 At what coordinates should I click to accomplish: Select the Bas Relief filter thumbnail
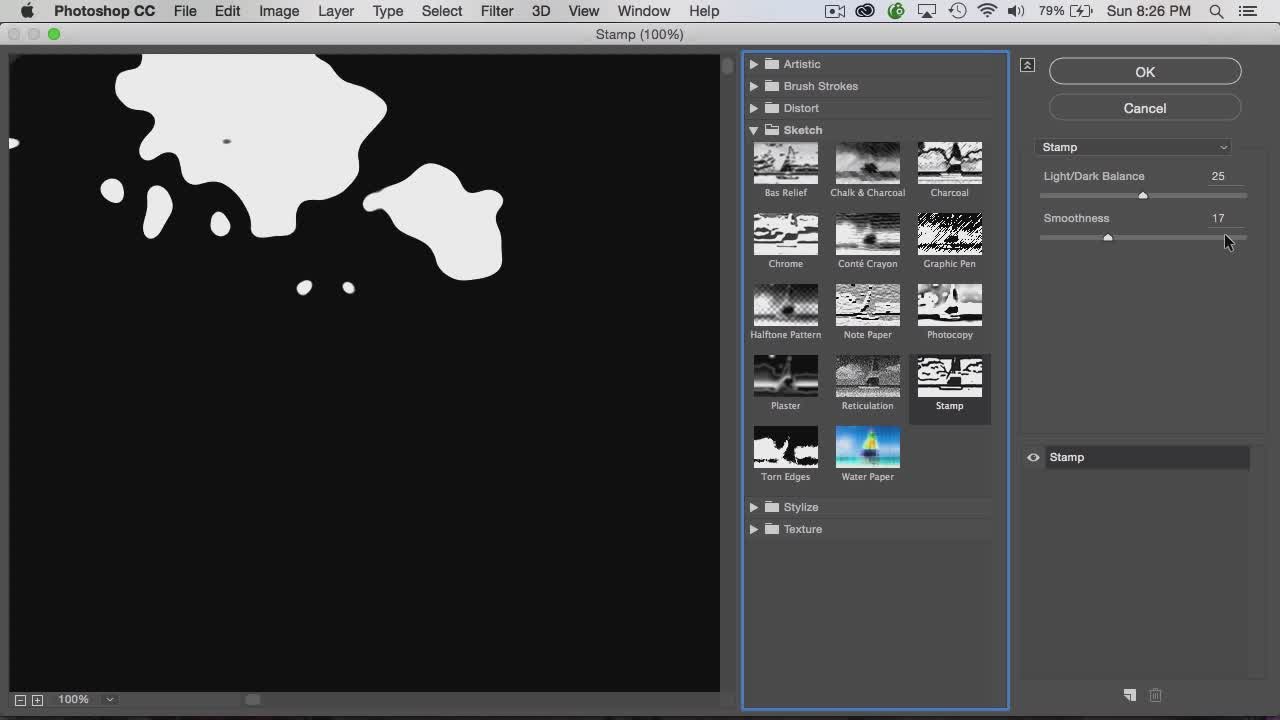(785, 163)
